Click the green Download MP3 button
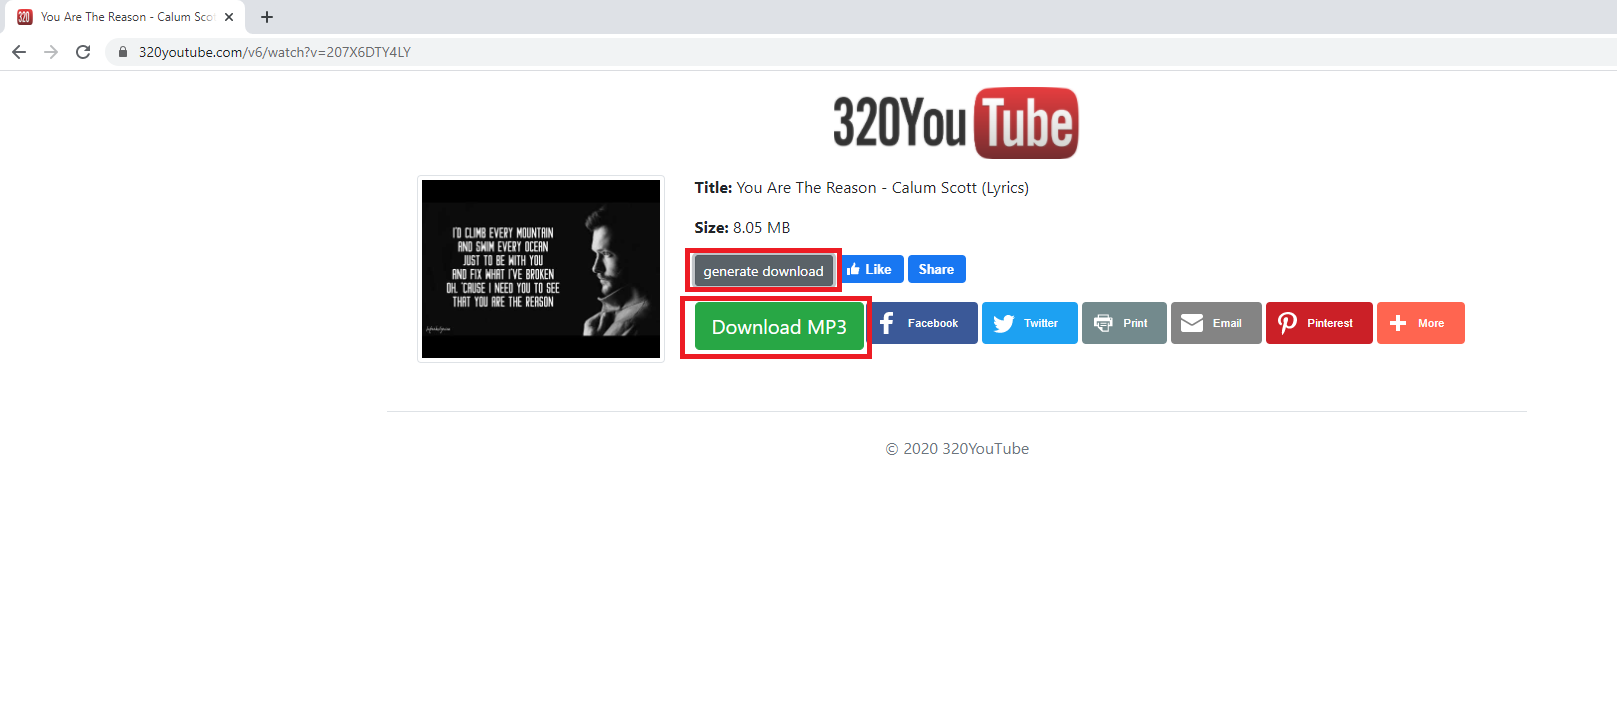Viewport: 1617px width, 717px height. pyautogui.click(x=779, y=327)
